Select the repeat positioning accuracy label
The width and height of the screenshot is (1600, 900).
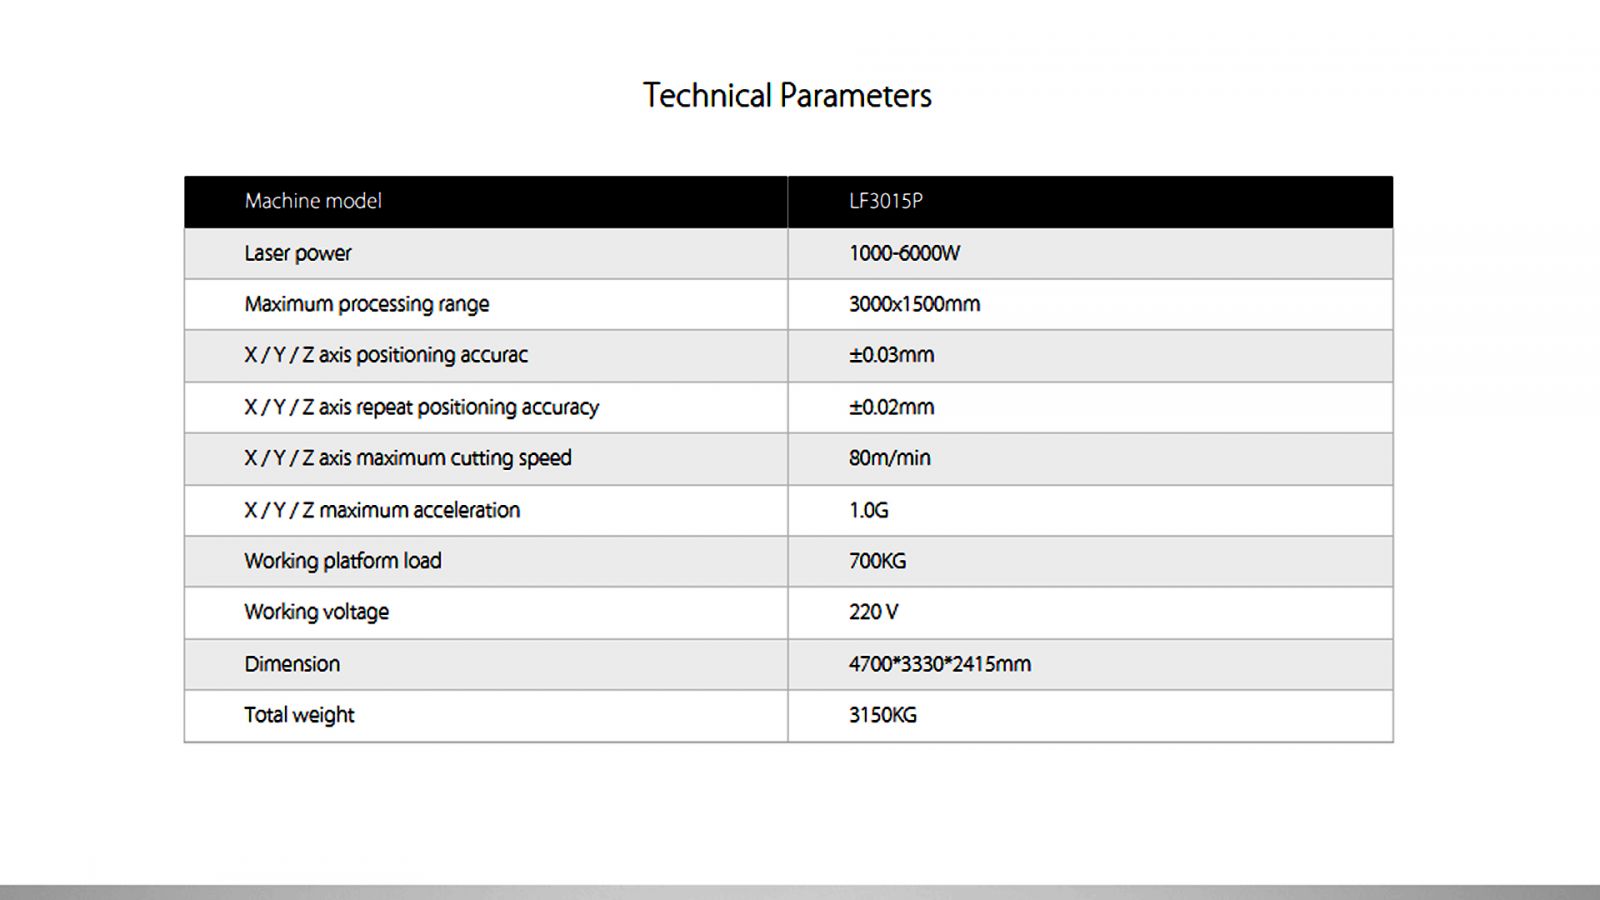(x=421, y=407)
